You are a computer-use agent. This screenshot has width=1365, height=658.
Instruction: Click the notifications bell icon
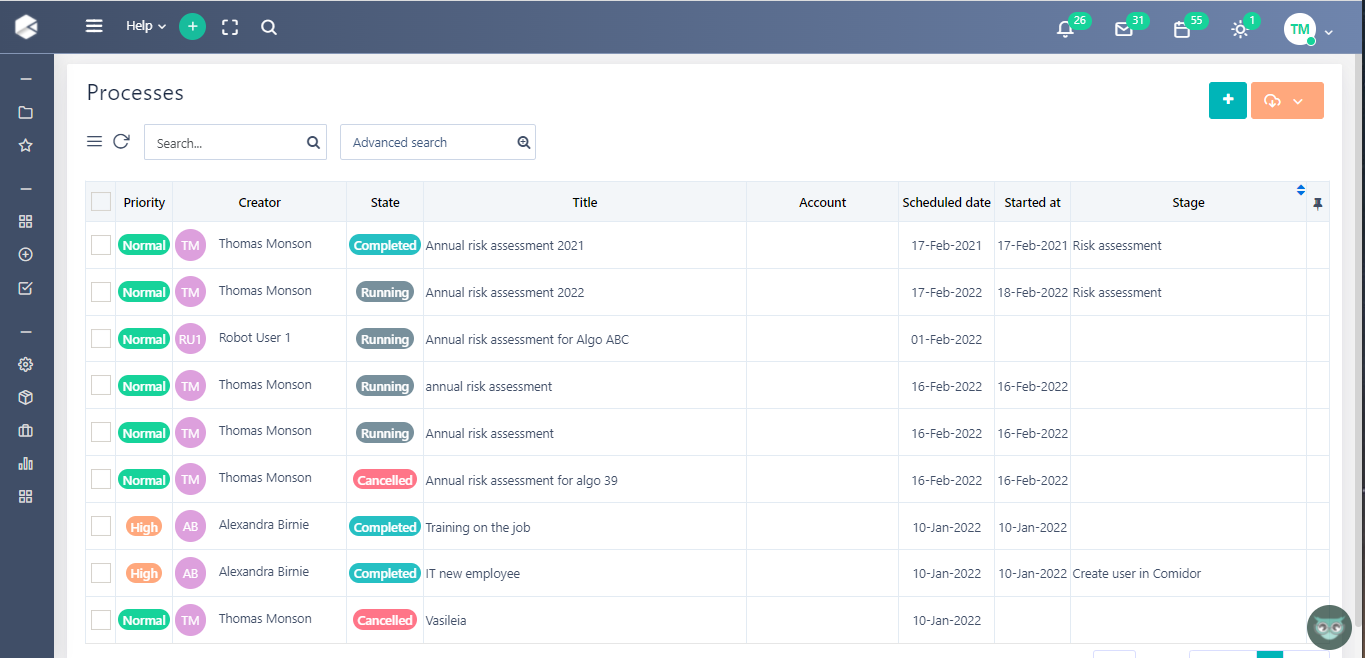click(x=1065, y=29)
